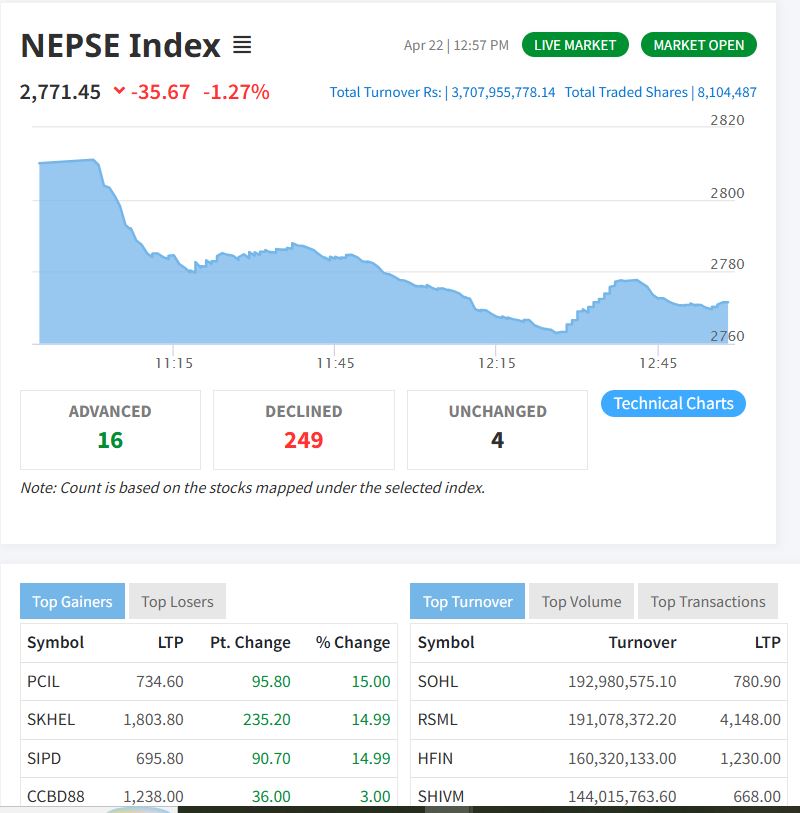Select the Top Gainers tab
Viewport: 800px width, 813px height.
(72, 601)
